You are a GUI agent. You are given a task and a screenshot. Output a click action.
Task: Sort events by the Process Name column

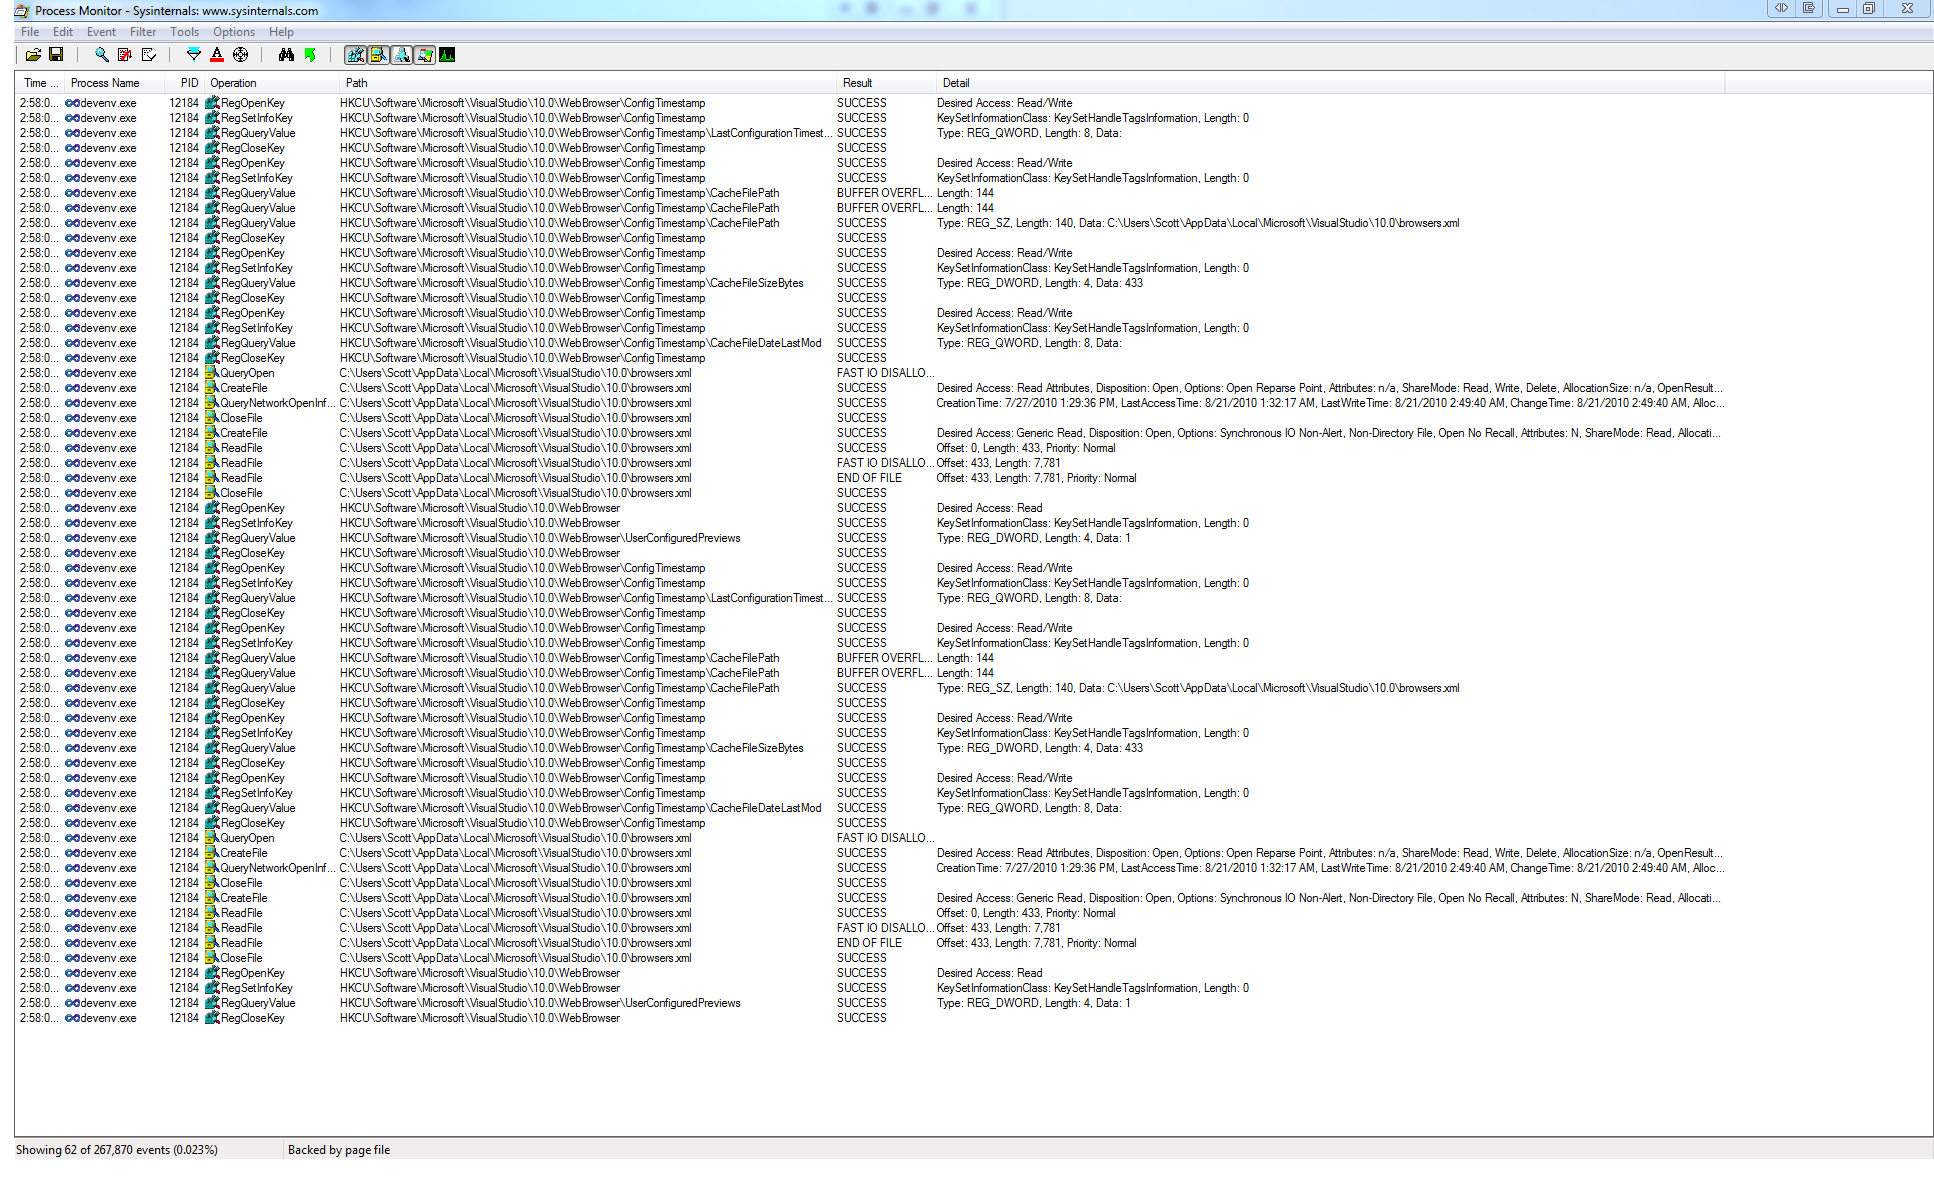(104, 83)
